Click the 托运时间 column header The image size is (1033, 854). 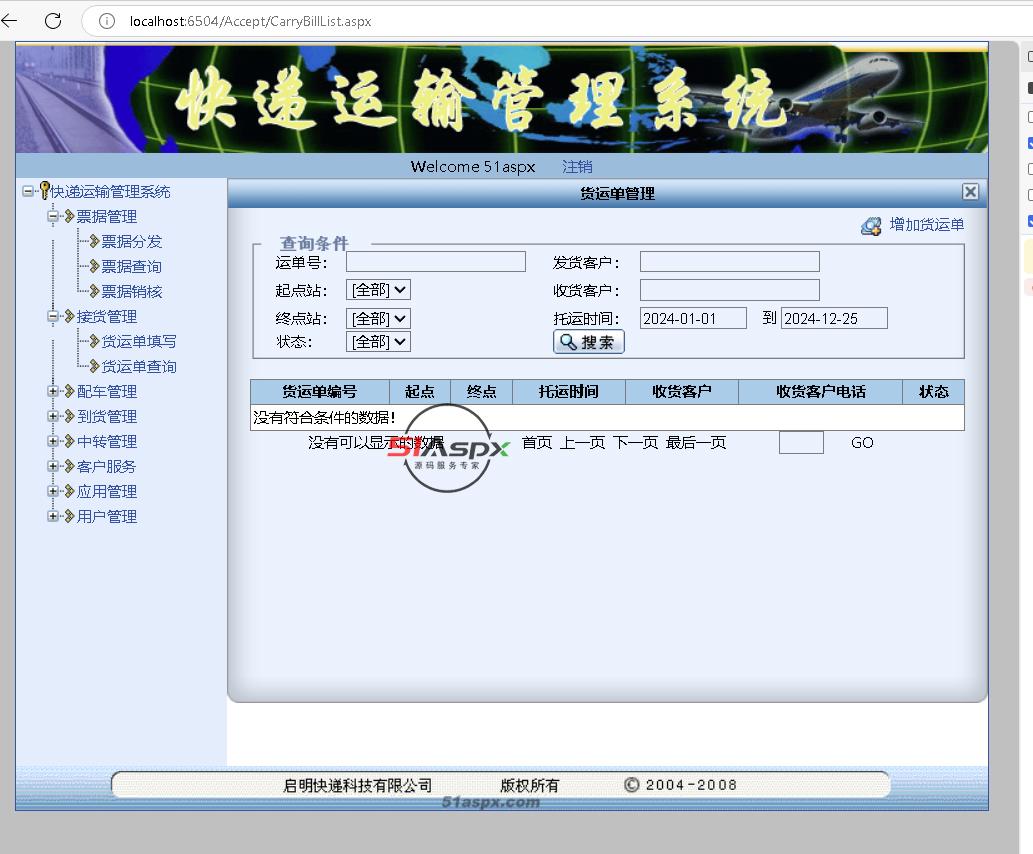(x=569, y=391)
